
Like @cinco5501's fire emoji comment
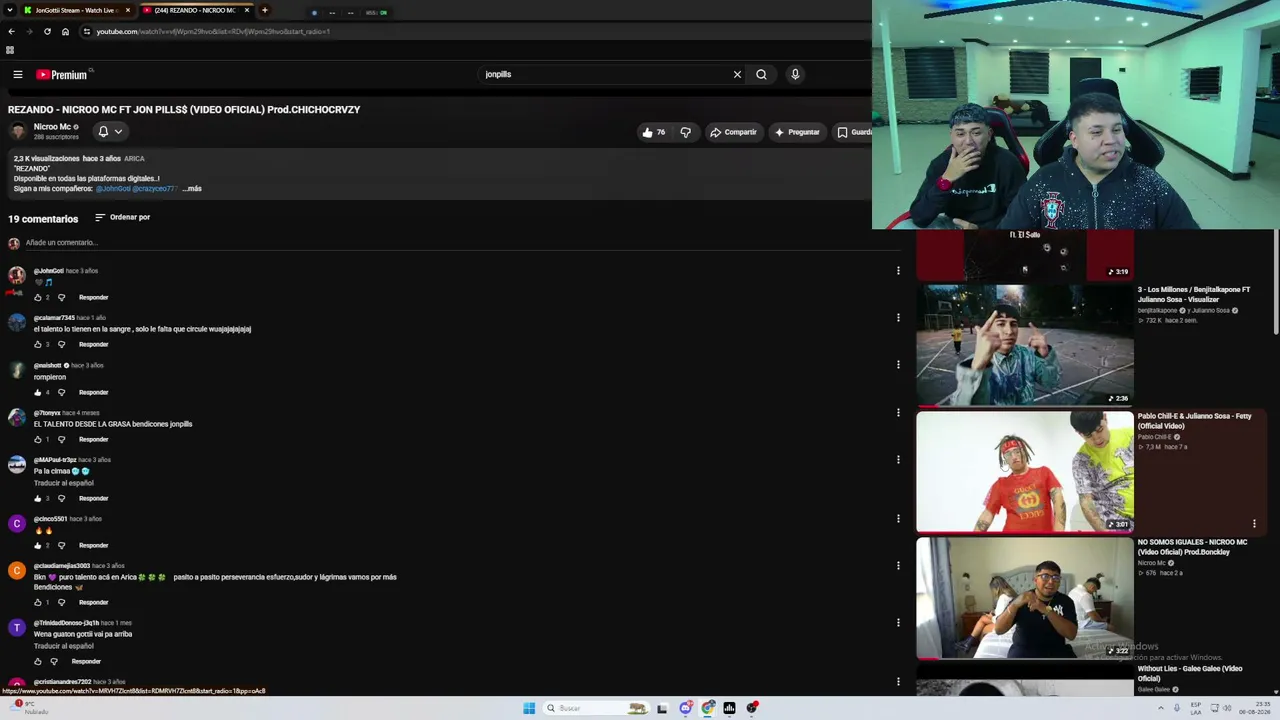click(38, 545)
